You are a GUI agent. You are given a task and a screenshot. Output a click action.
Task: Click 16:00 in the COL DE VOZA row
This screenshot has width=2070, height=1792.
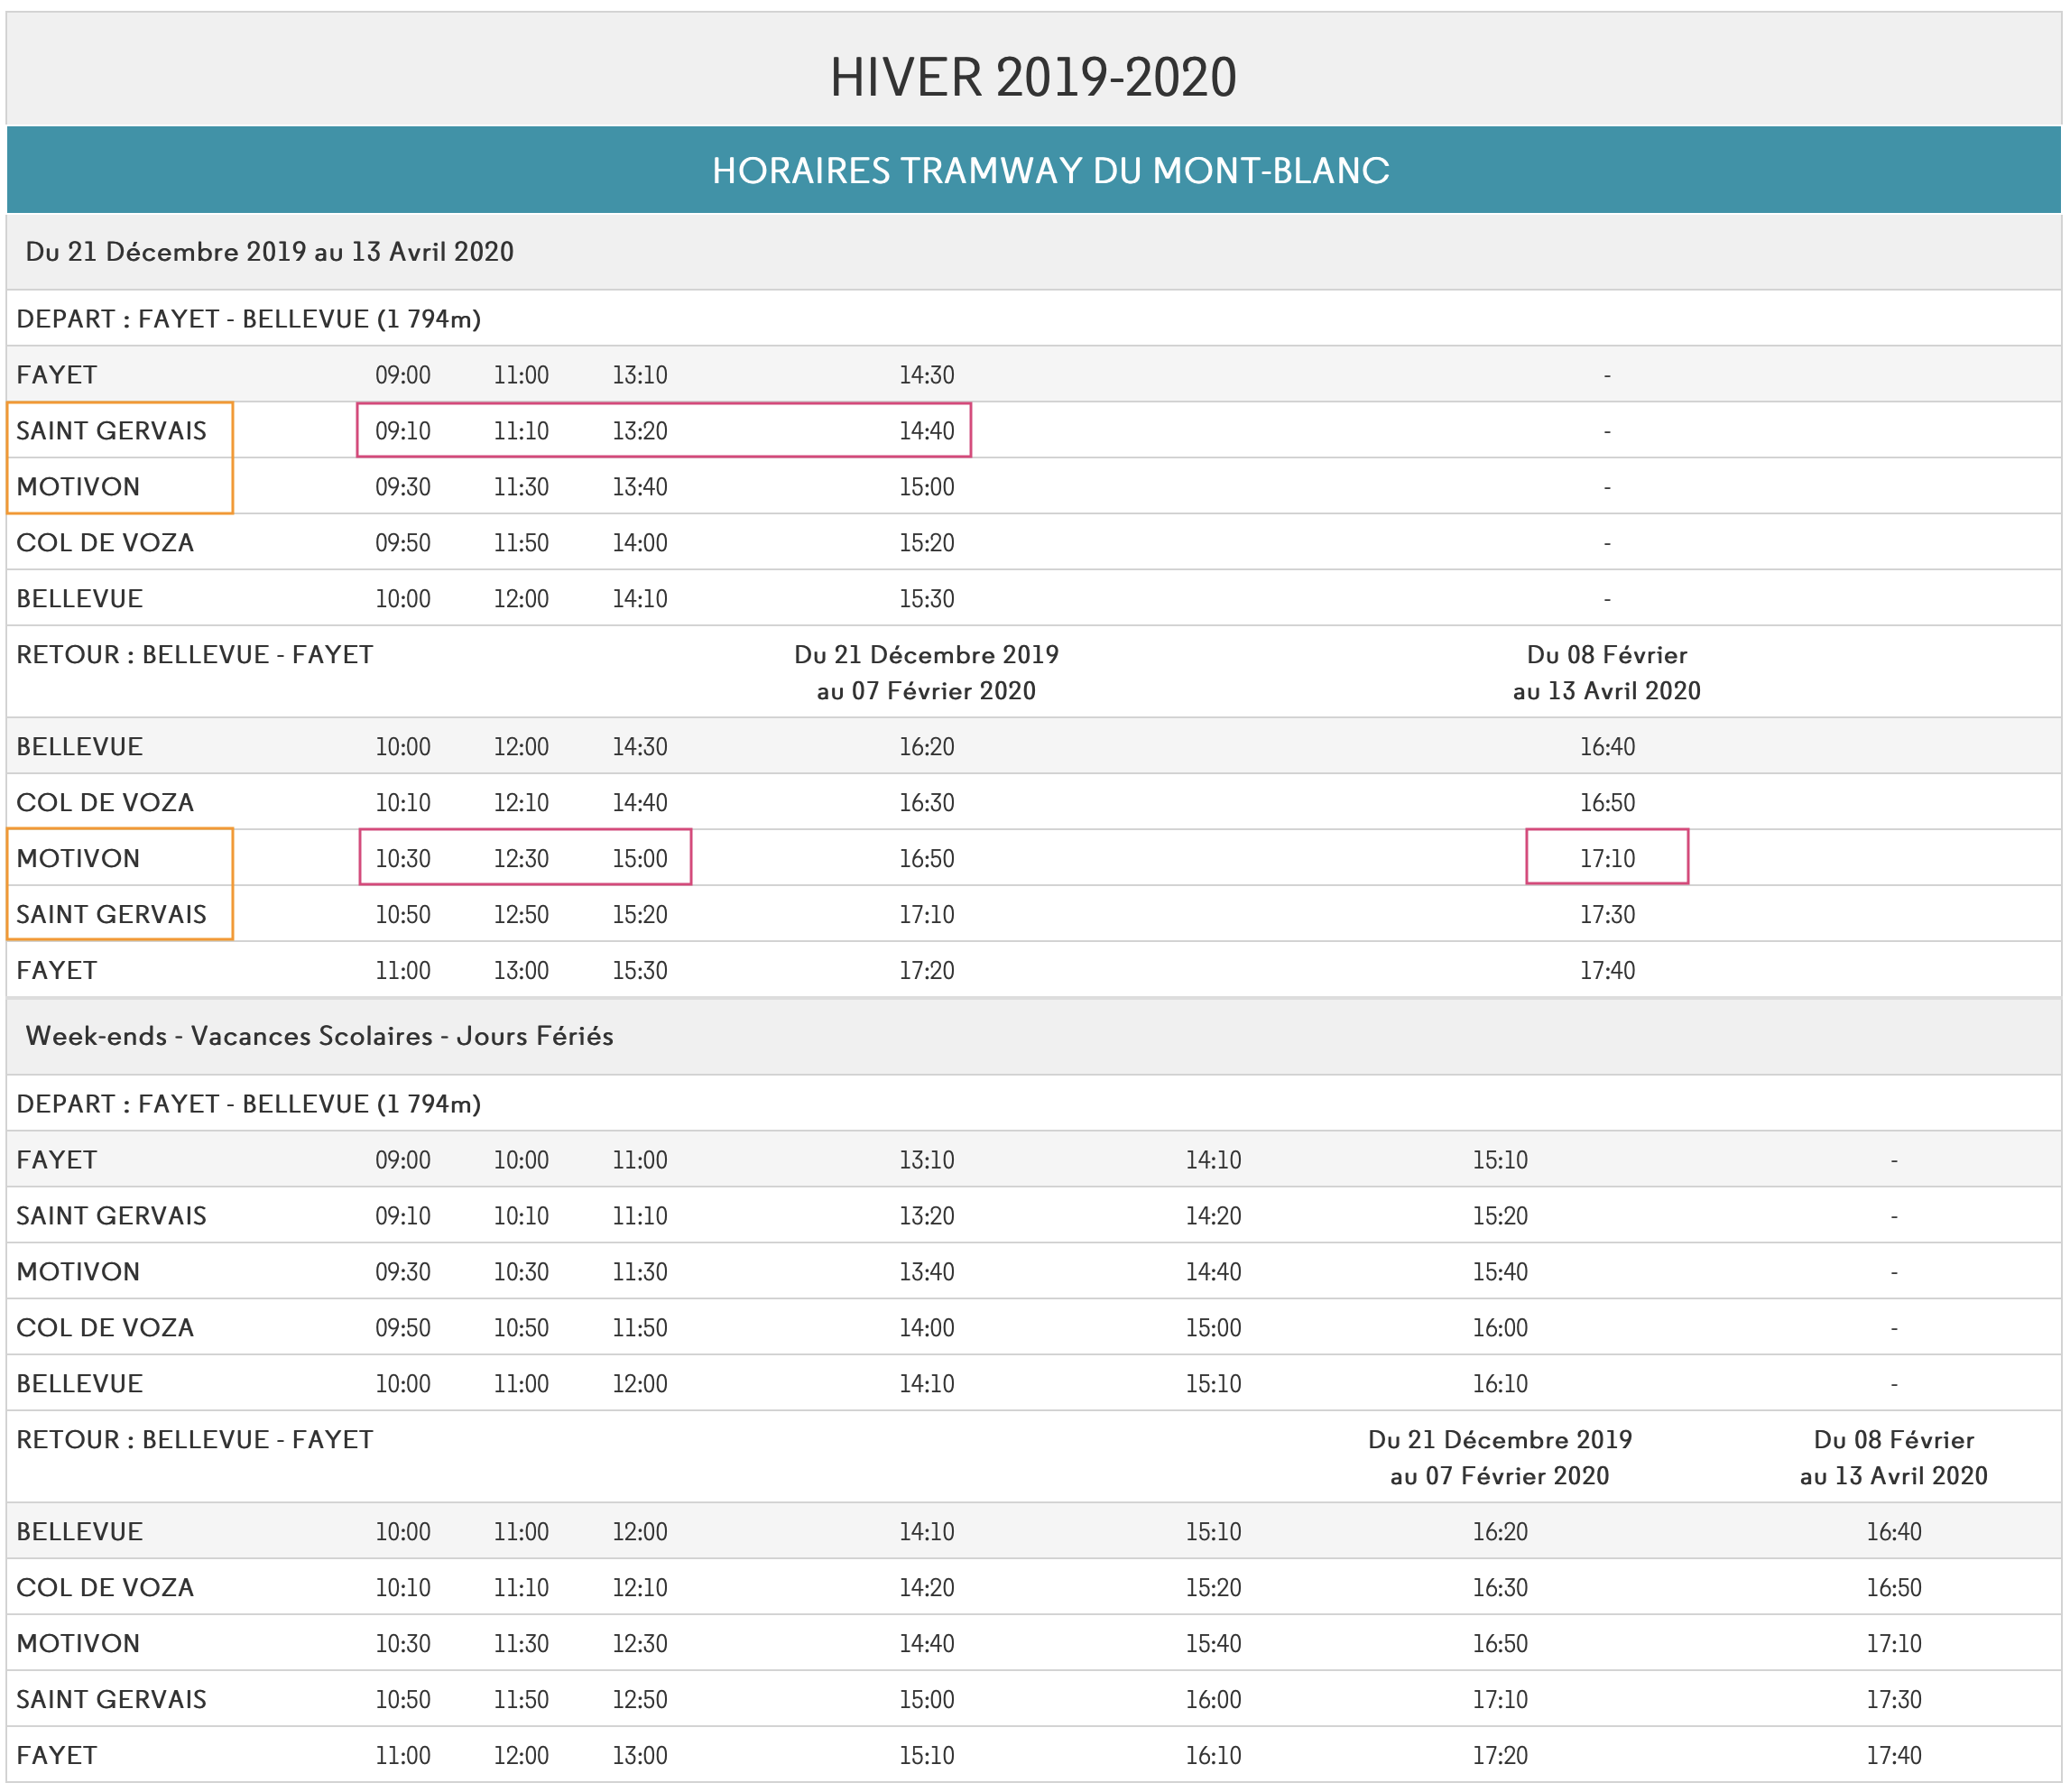(1500, 1327)
